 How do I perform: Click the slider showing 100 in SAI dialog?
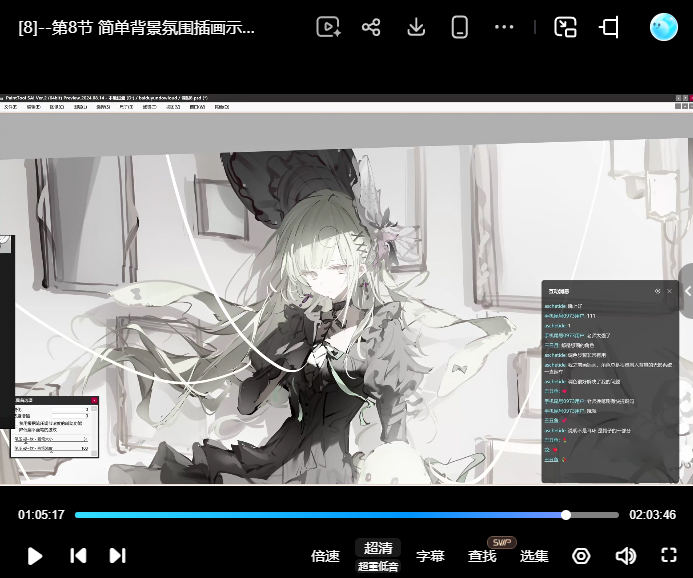(x=51, y=449)
